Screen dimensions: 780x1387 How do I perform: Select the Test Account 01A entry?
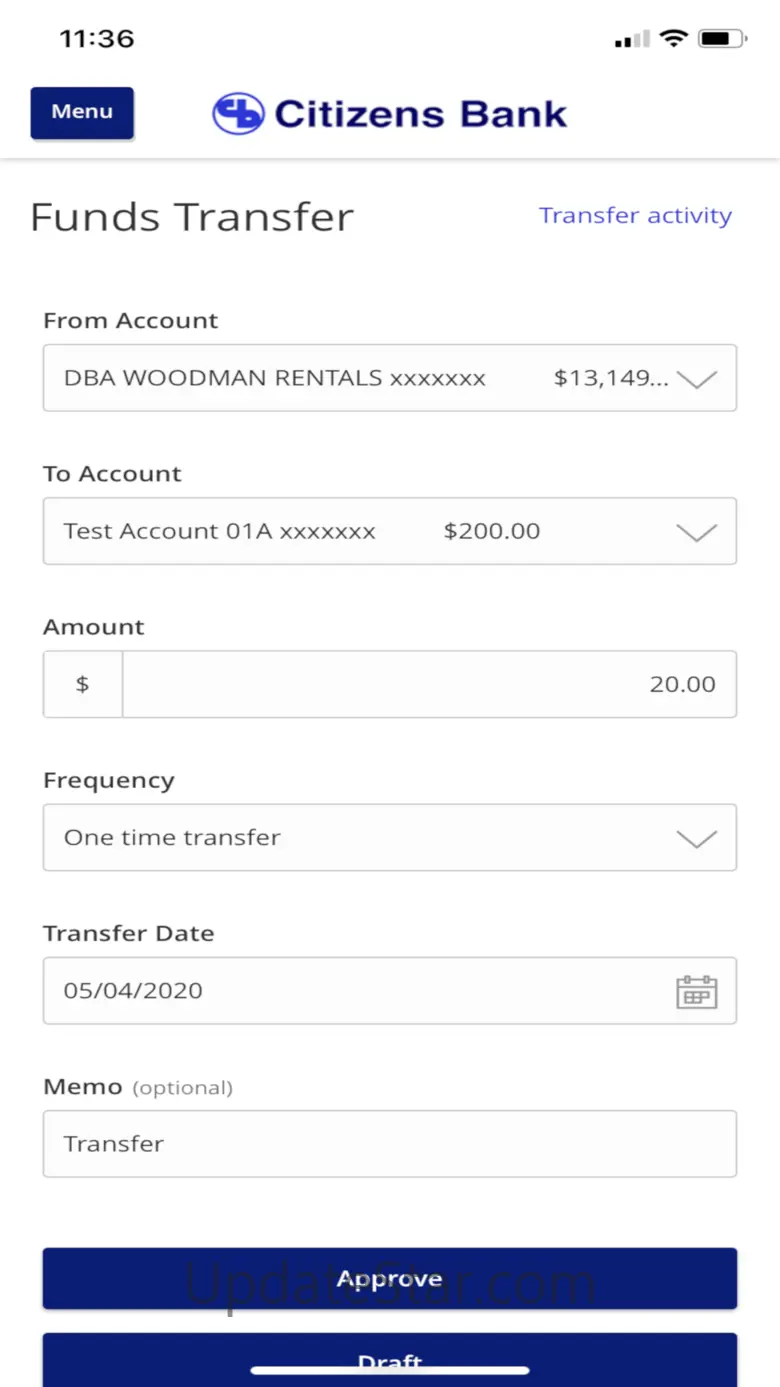point(220,532)
